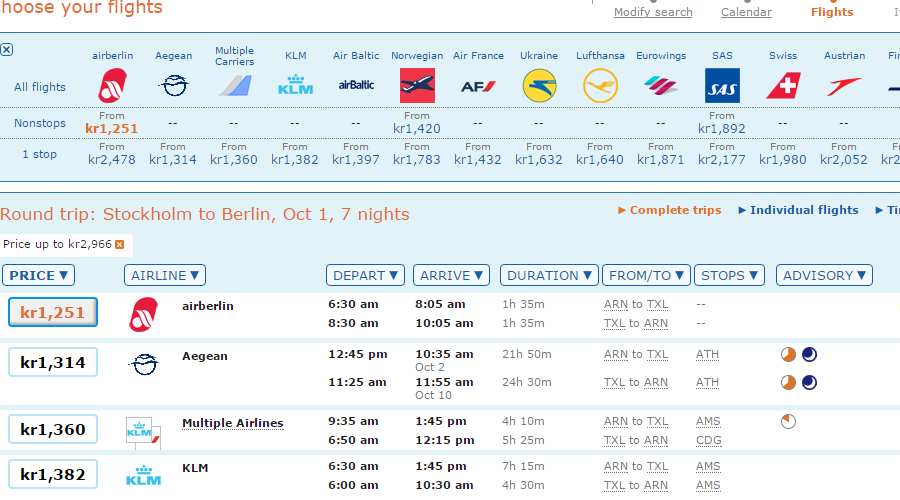This screenshot has width=900, height=500.
Task: Pick the airBaltic logo in matrix
Action: click(x=356, y=85)
